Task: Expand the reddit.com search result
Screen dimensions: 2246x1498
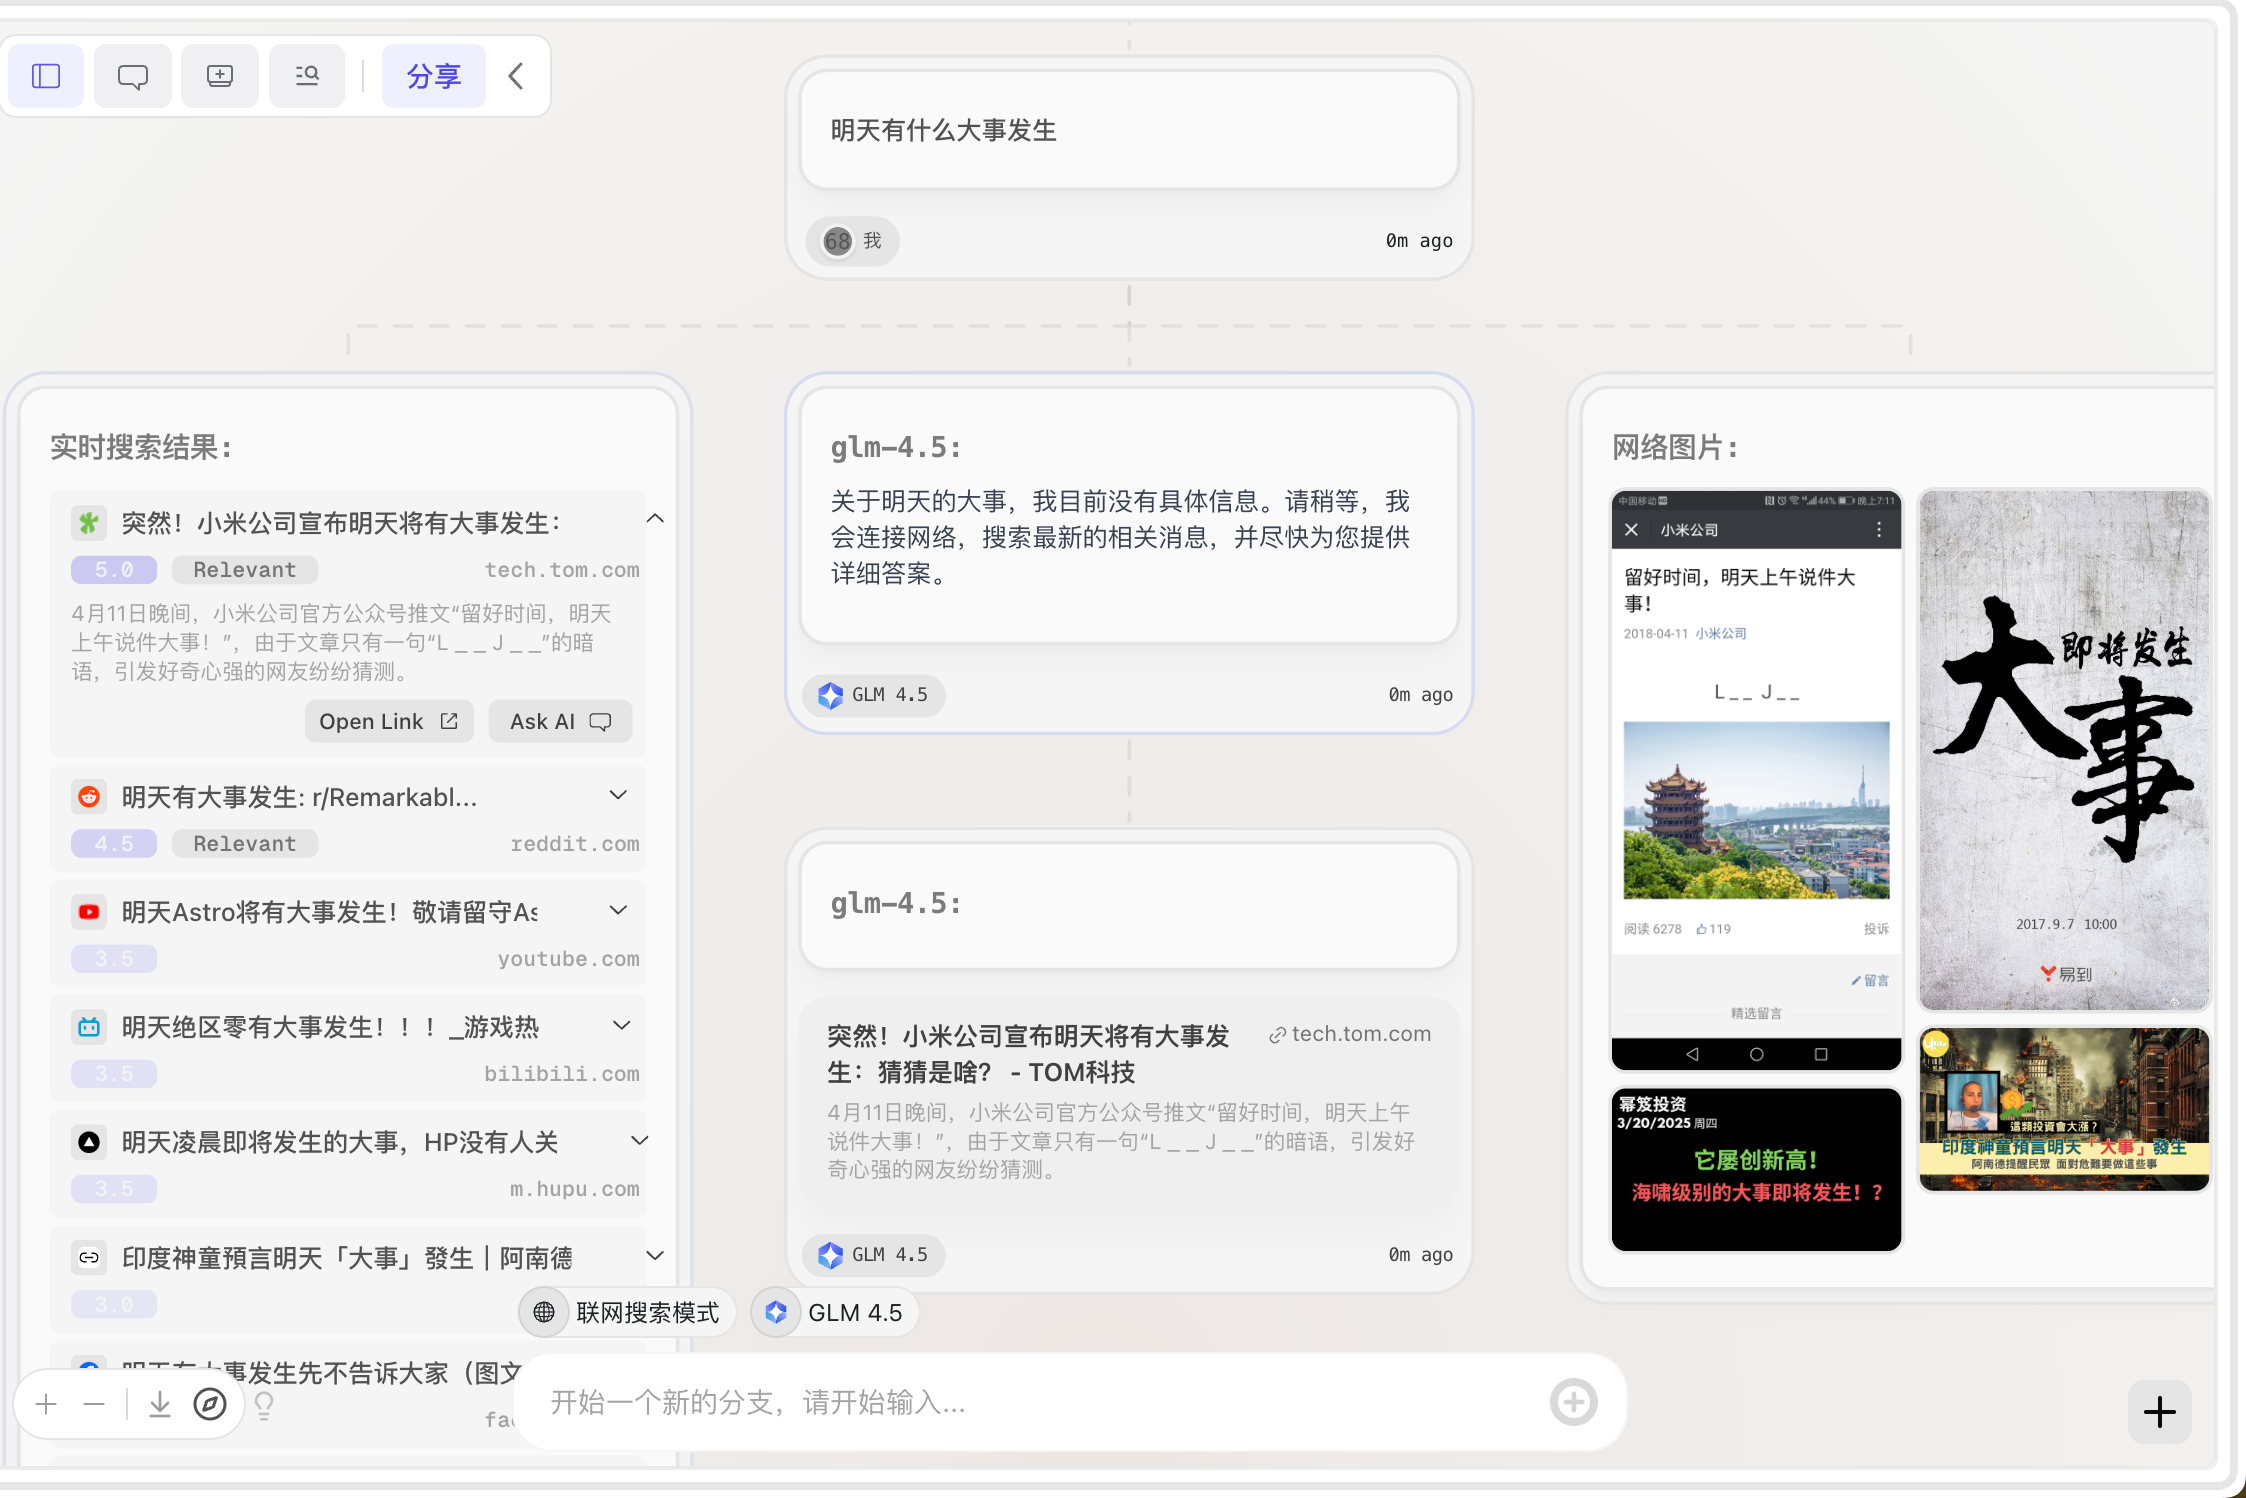Action: [x=618, y=795]
